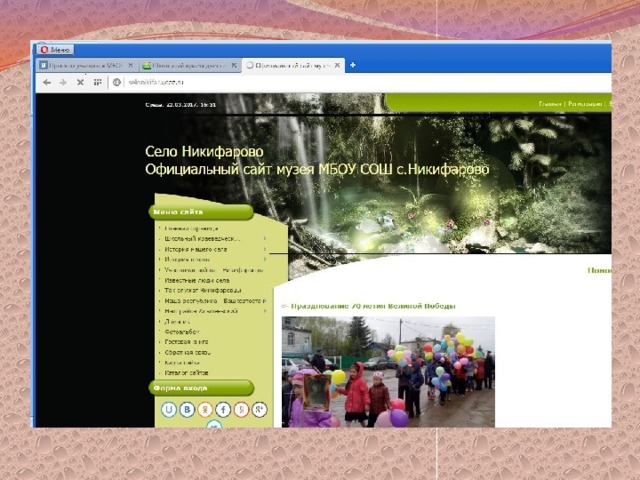Viewport: 640px width, 480px height.
Task: Expand the История нашего села submenu arrow
Action: tap(265, 249)
